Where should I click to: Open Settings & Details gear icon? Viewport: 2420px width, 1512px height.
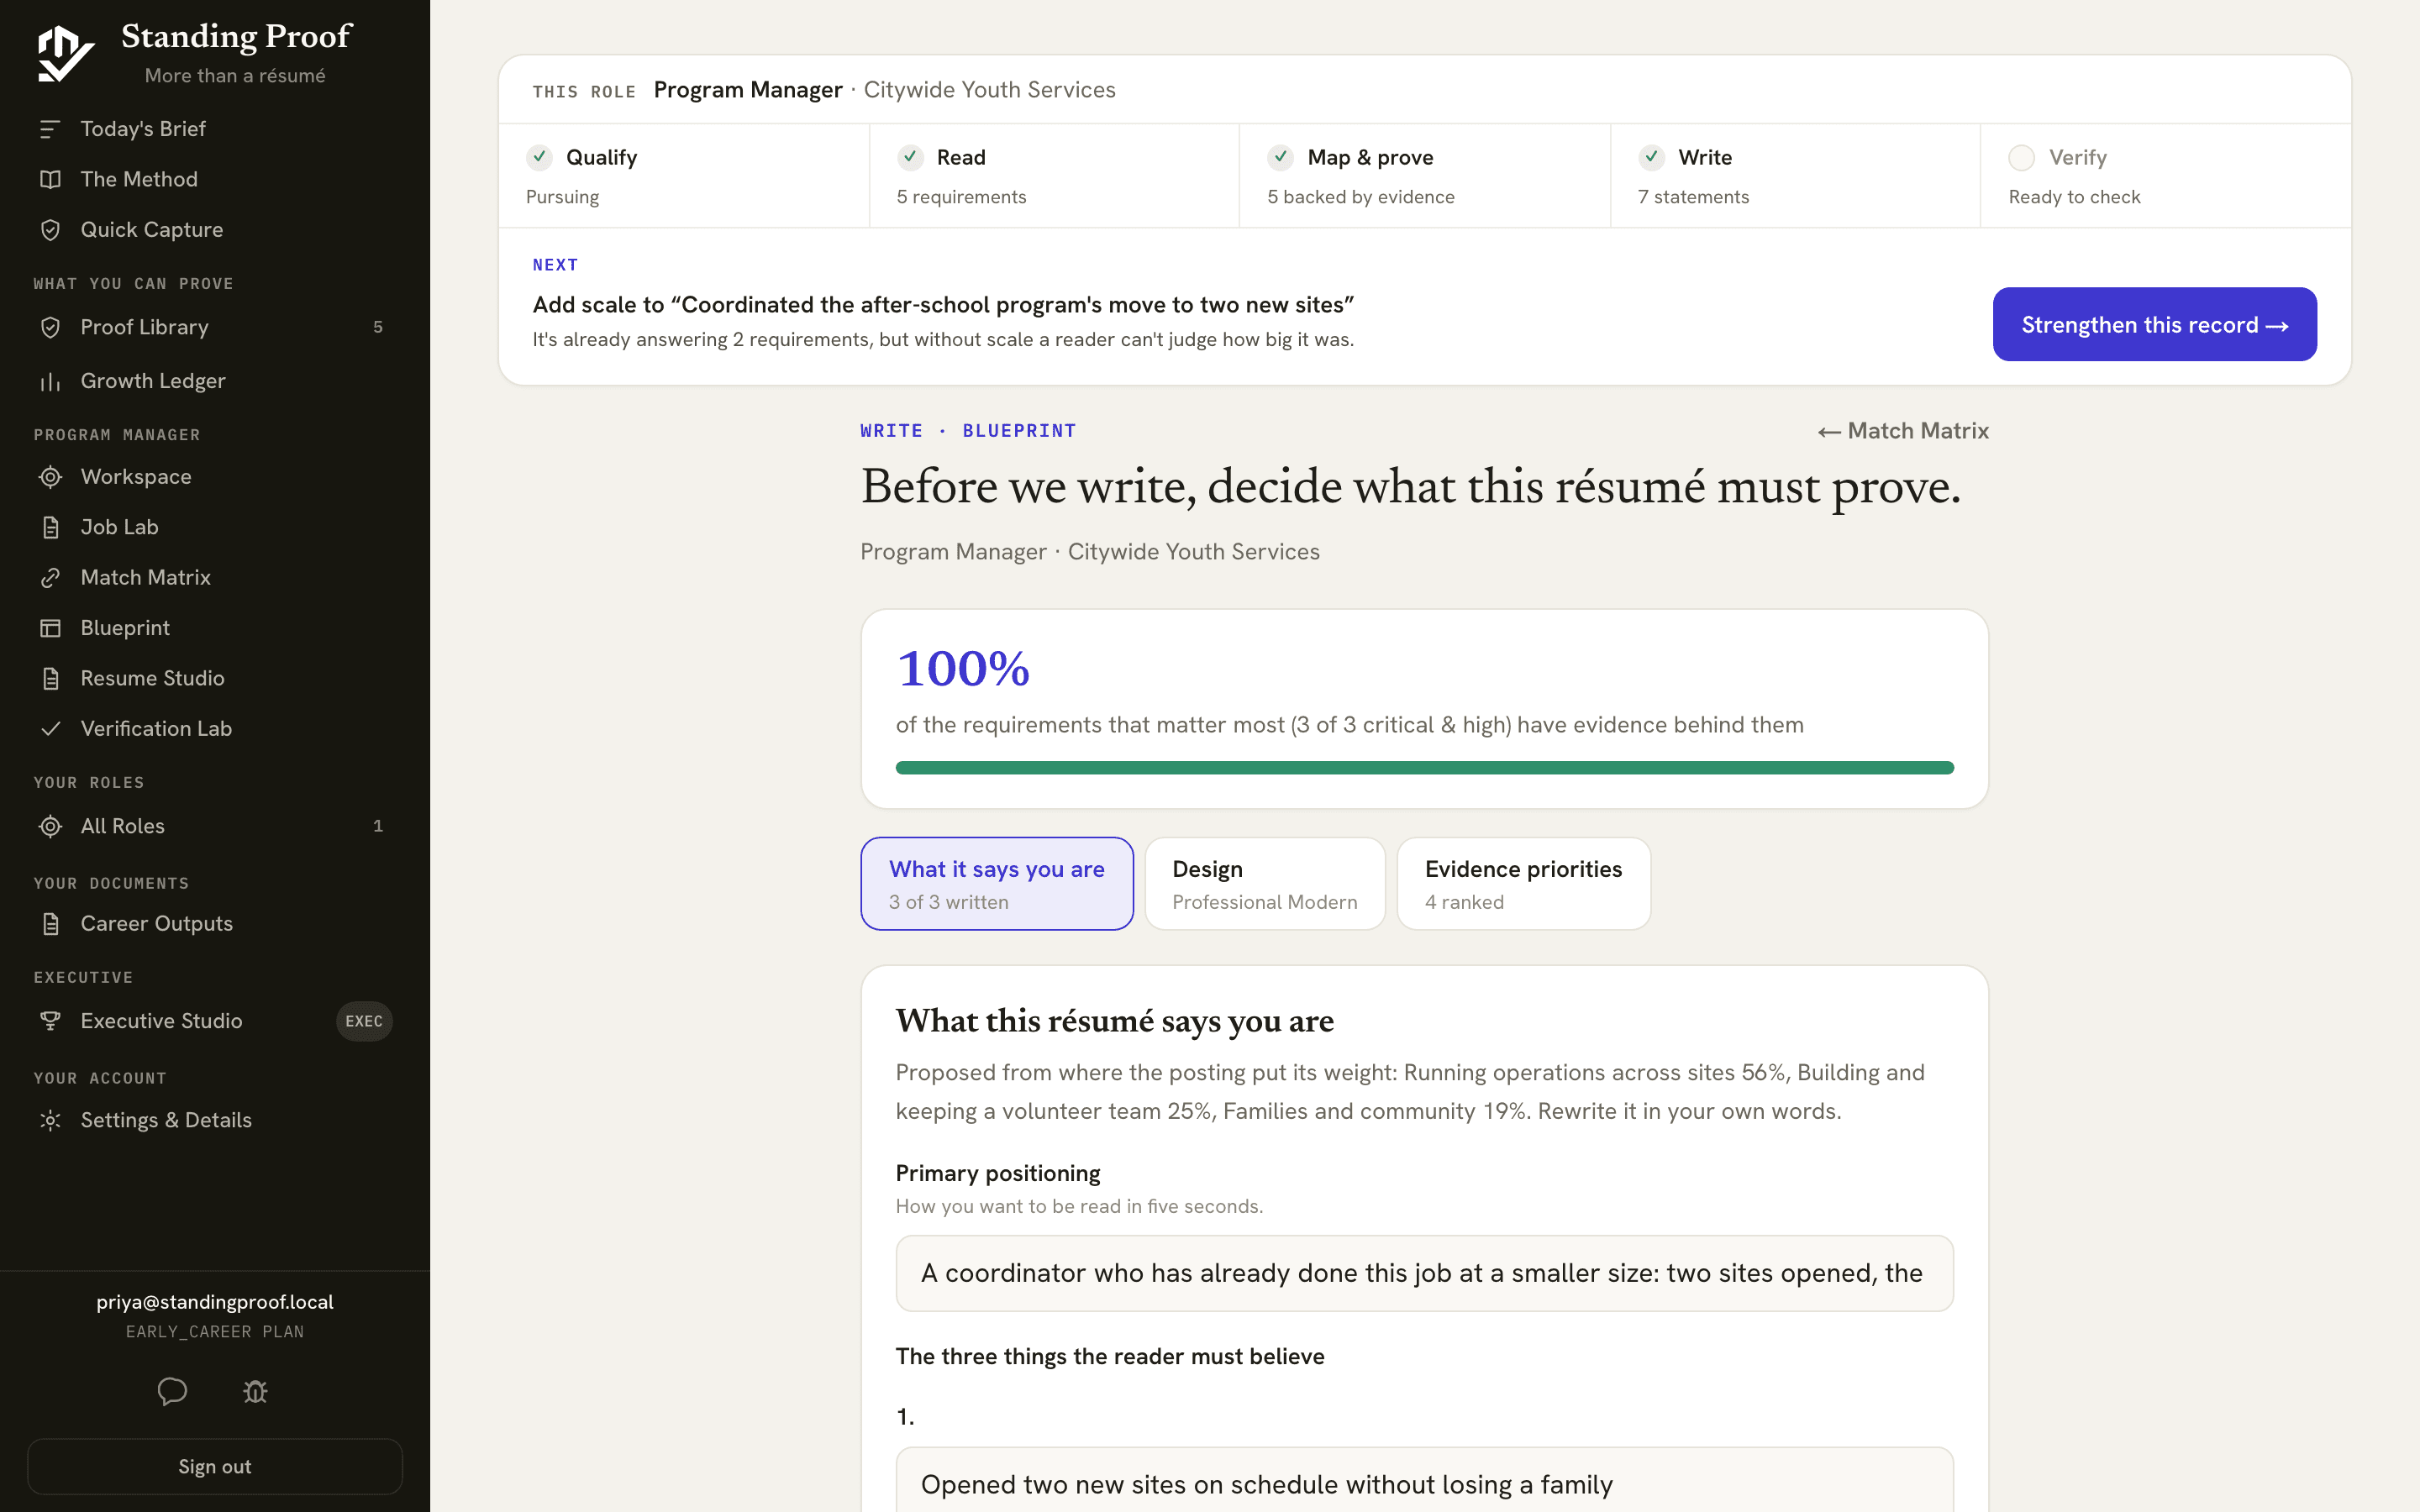(50, 1120)
